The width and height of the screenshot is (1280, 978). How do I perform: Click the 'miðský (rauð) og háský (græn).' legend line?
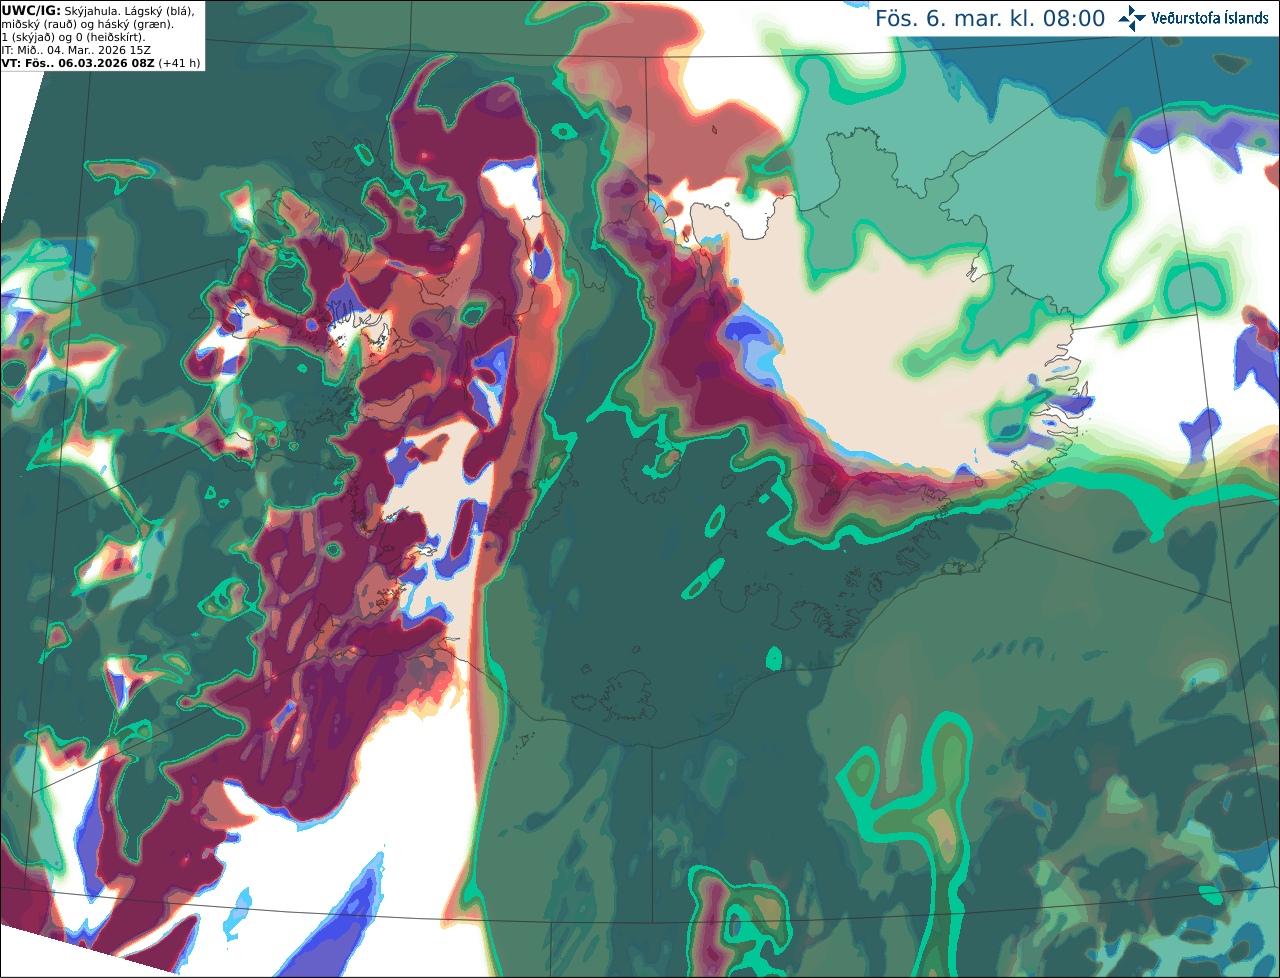[x=87, y=23]
